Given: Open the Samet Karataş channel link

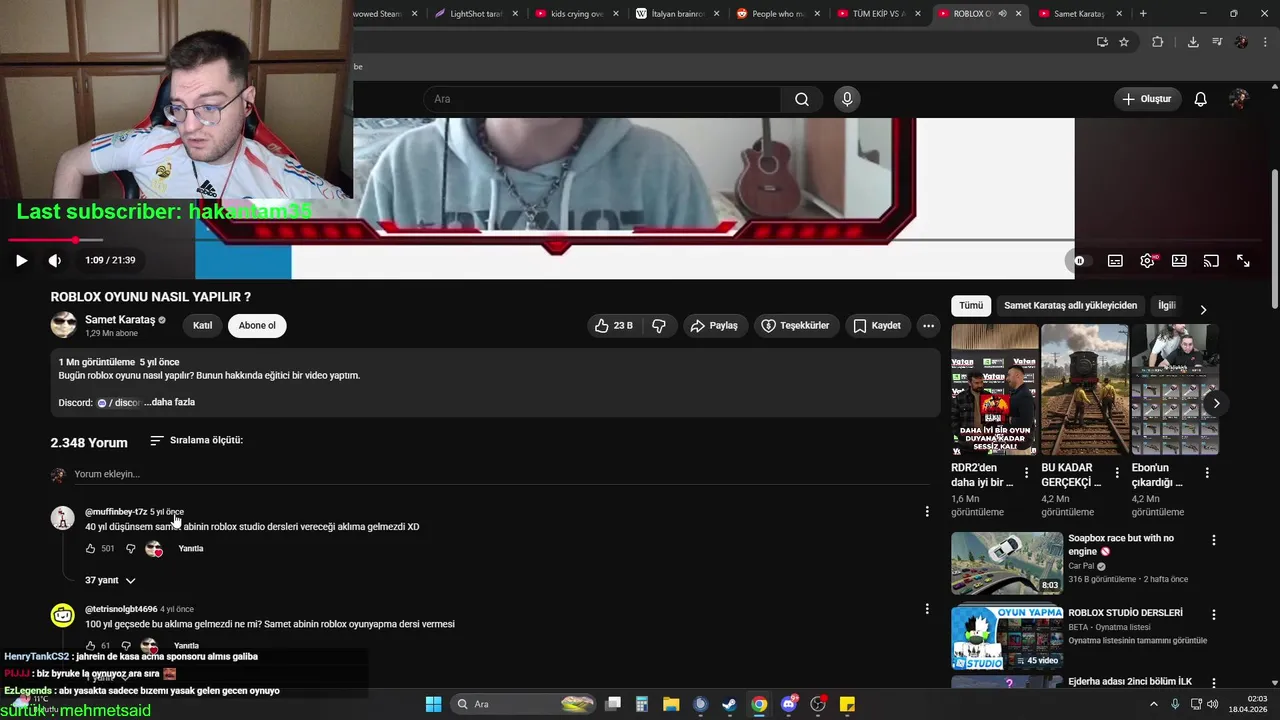Looking at the screenshot, I should [x=120, y=320].
